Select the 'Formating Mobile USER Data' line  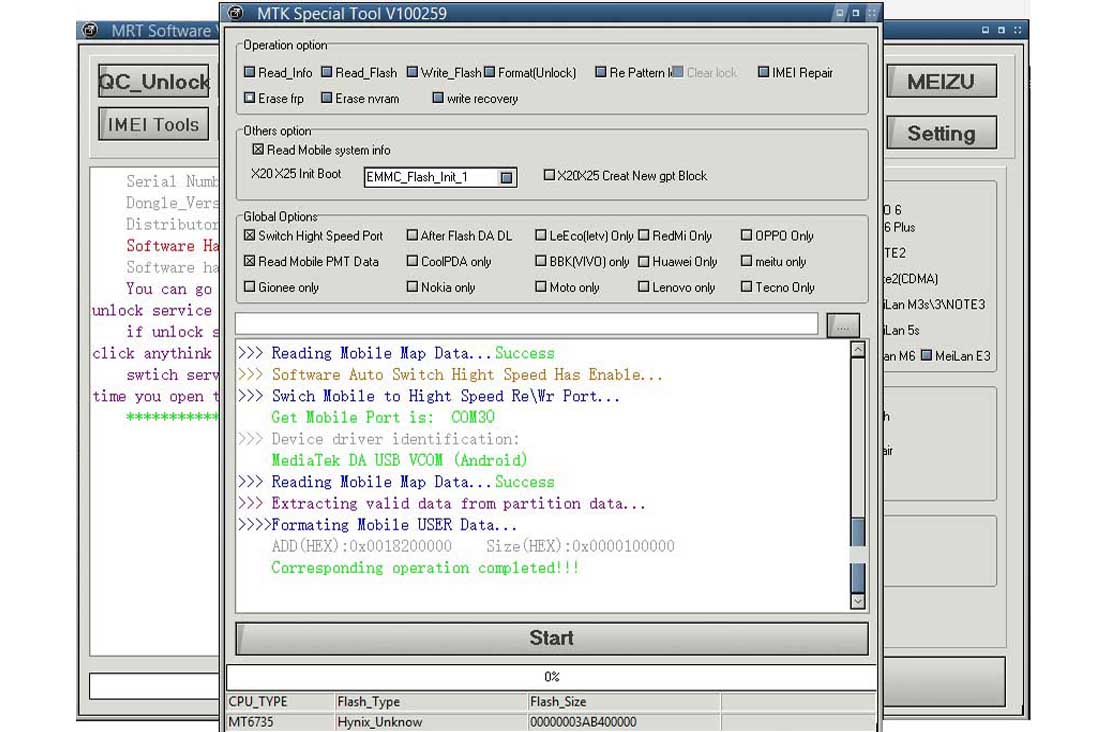click(378, 525)
